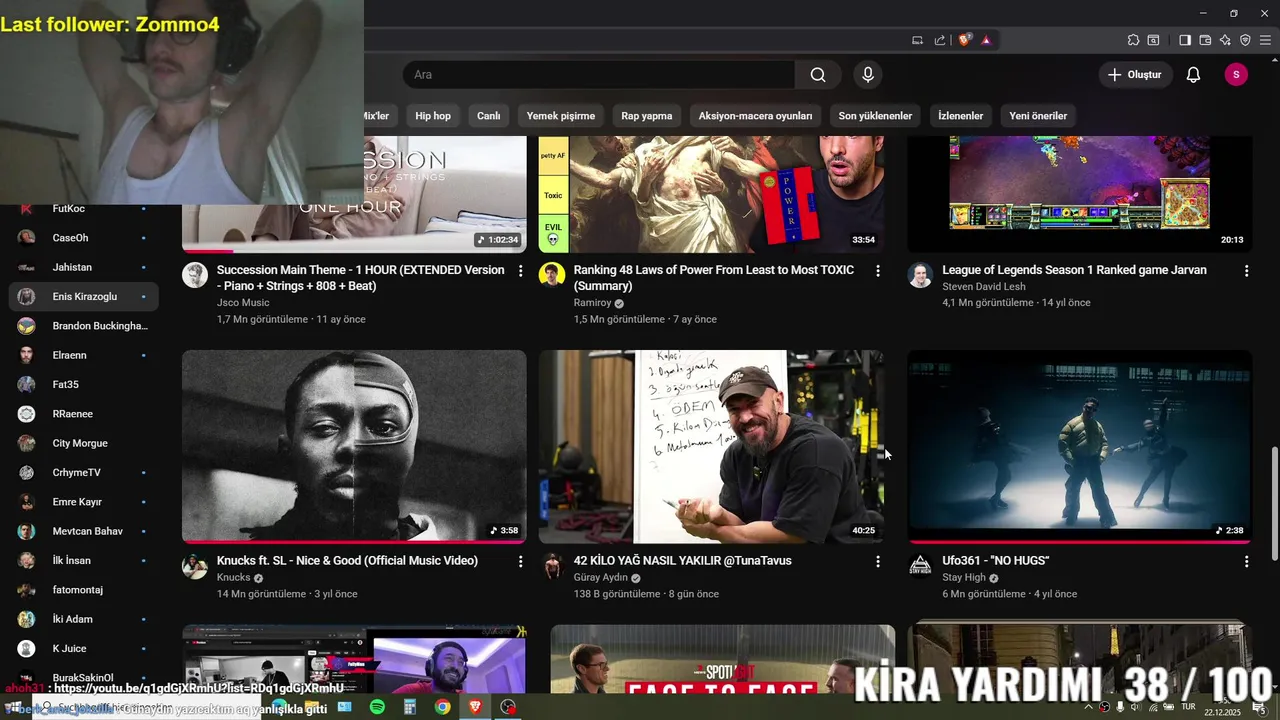Viewport: 1280px width, 720px height.
Task: Open Knucks channel avatar icon
Action: 195,567
